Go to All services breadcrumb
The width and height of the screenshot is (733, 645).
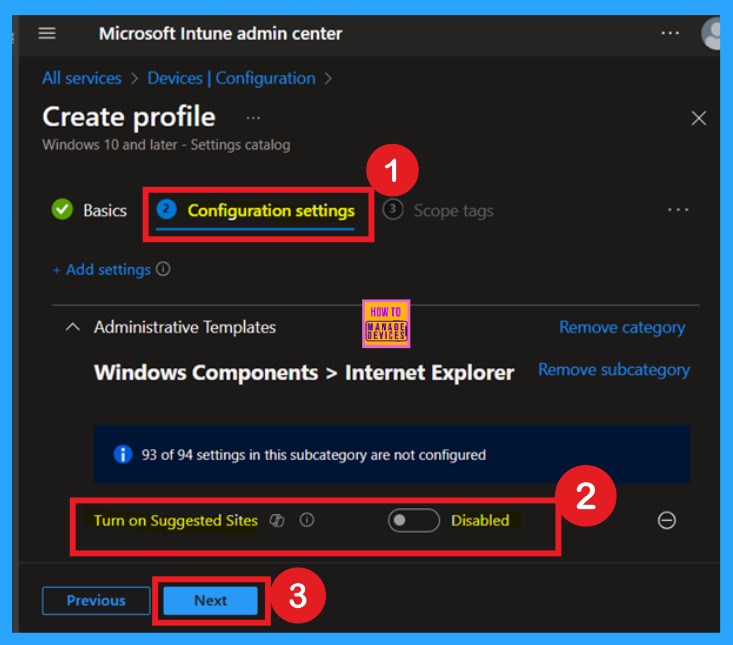pos(82,78)
